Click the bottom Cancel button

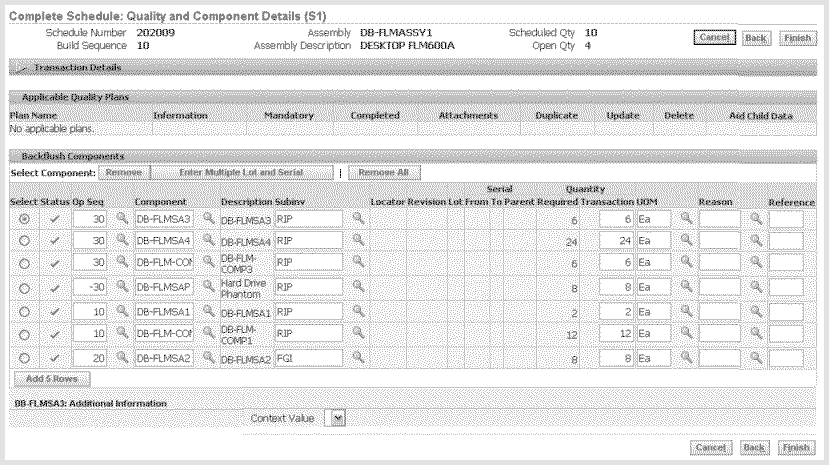(x=711, y=448)
